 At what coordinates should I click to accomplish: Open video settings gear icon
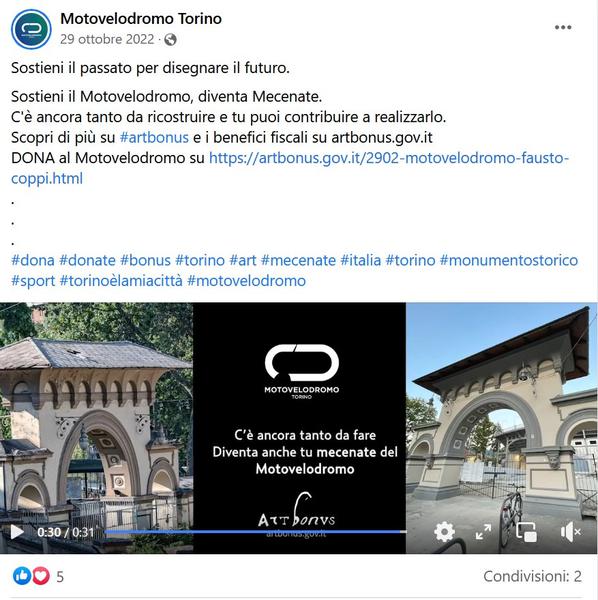coord(444,532)
